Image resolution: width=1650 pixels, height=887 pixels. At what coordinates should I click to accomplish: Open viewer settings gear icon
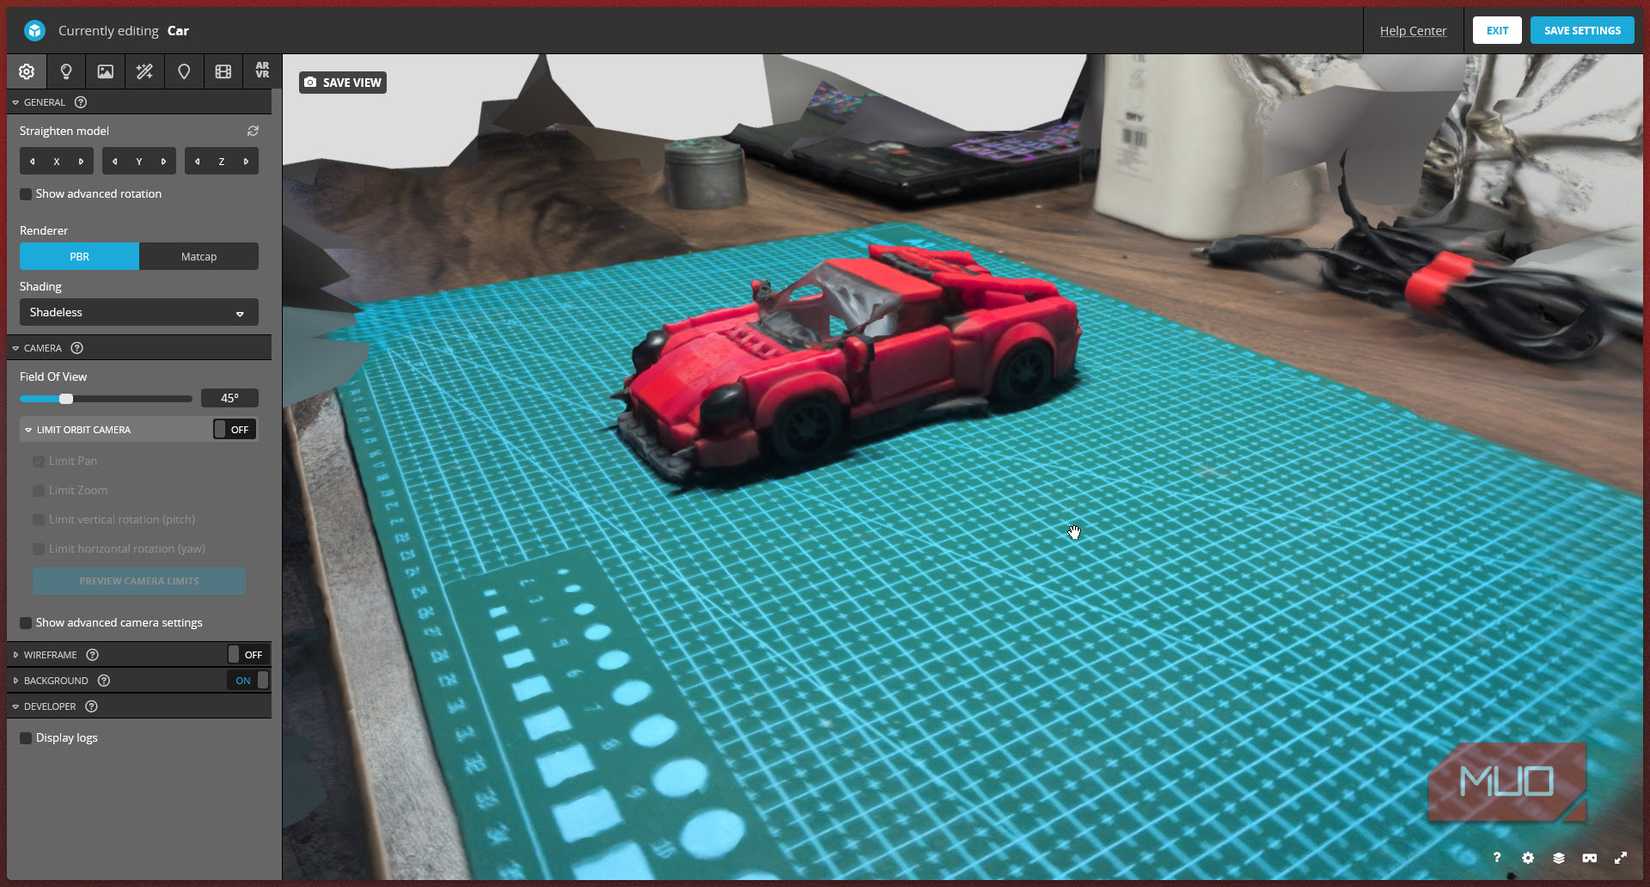pos(1528,858)
